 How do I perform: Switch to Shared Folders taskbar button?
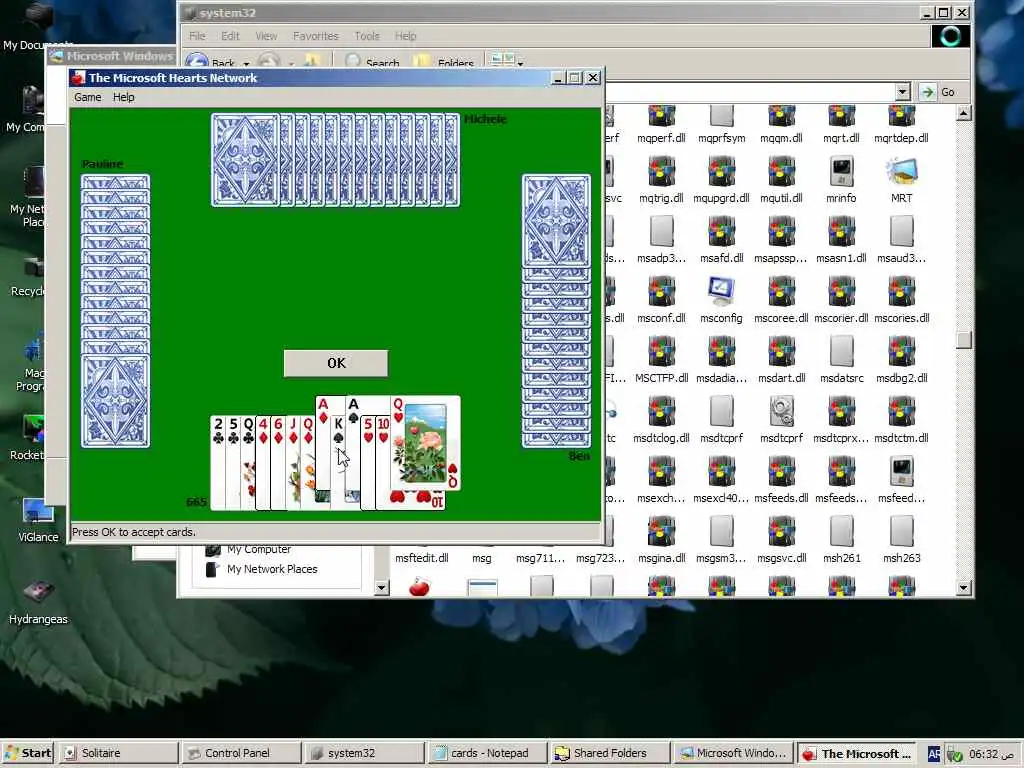611,753
